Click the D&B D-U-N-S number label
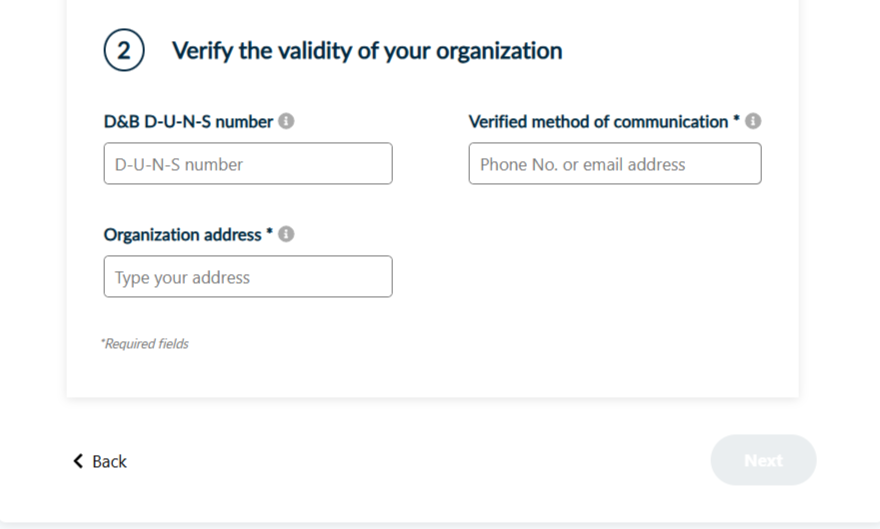 188,122
